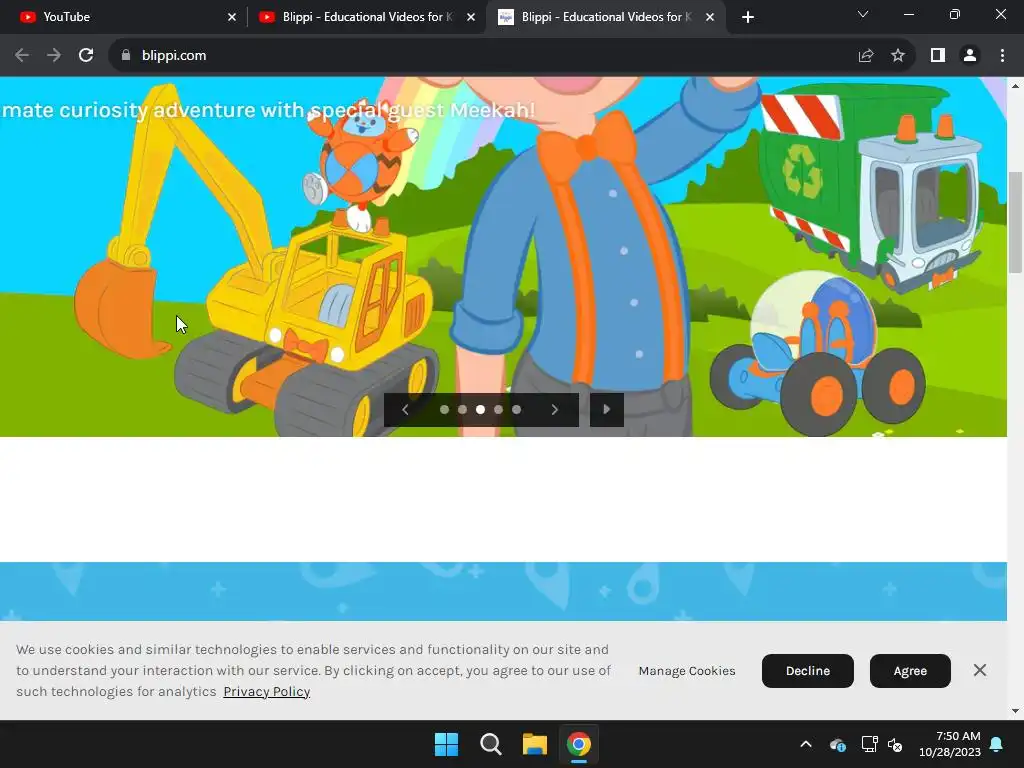
Task: Click scrollbar down arrow
Action: [1016, 711]
